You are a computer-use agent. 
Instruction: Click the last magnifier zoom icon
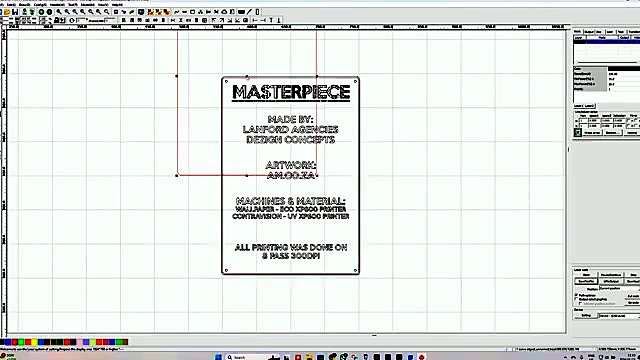(x=107, y=12)
